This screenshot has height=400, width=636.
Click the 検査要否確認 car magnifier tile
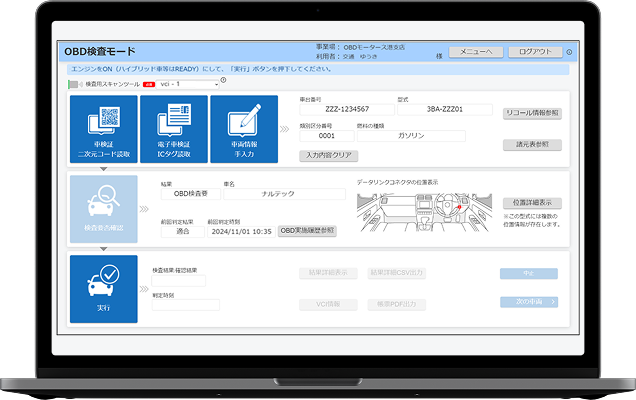104,209
